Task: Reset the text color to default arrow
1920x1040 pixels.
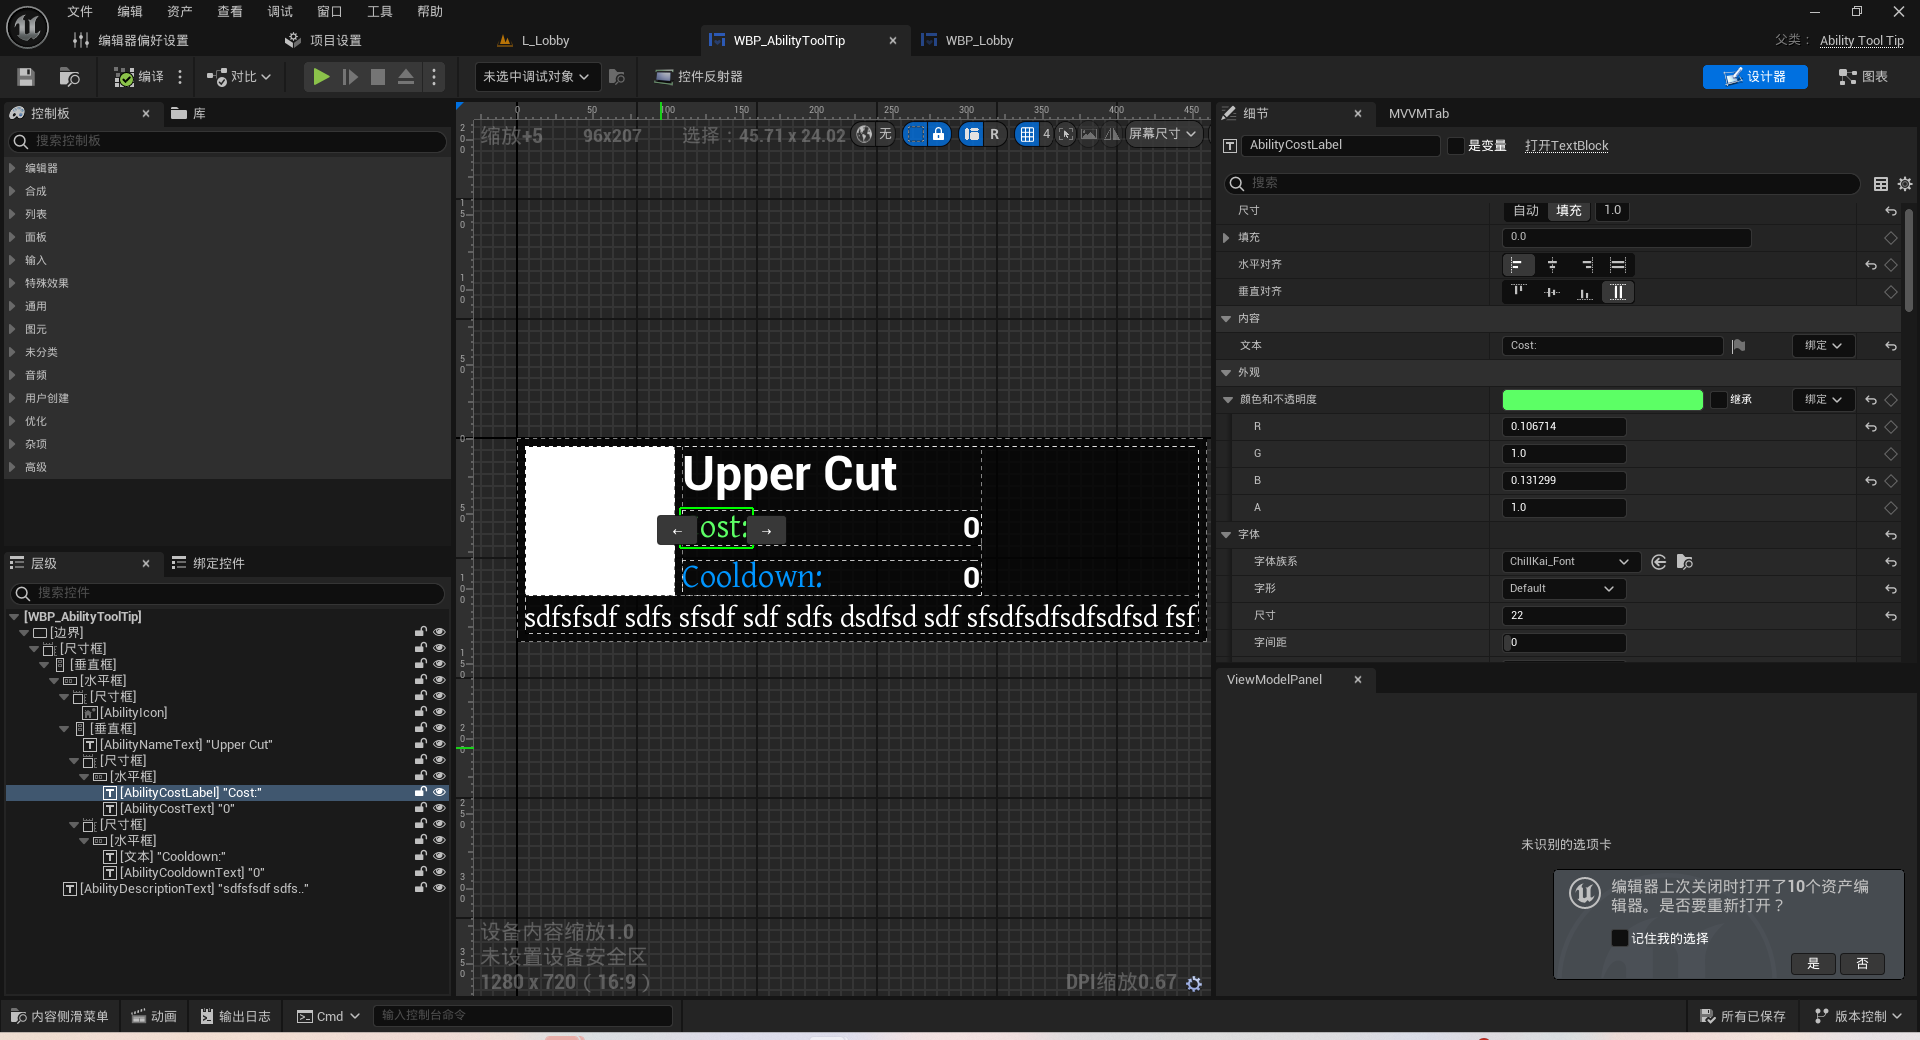Action: tap(1871, 400)
